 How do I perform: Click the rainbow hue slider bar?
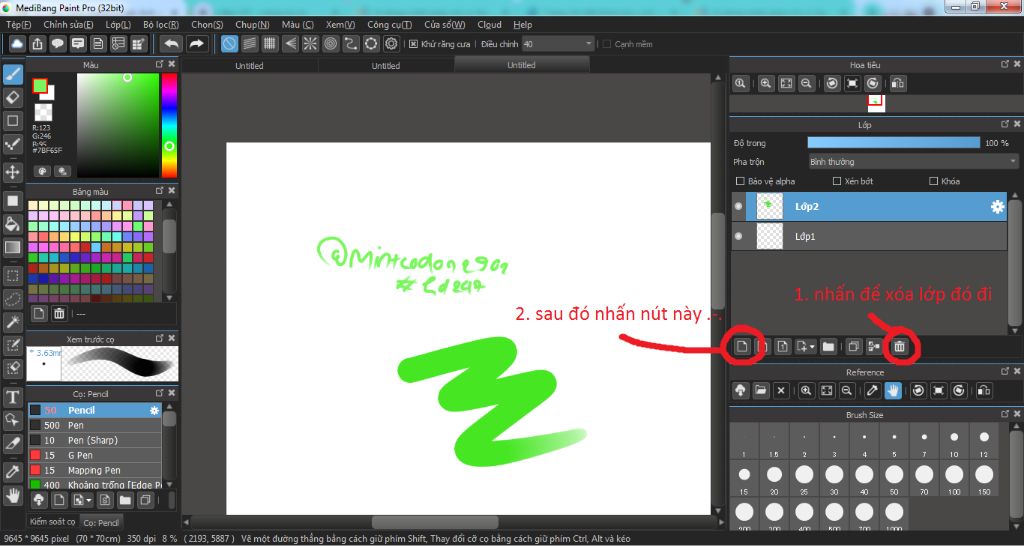coord(169,125)
